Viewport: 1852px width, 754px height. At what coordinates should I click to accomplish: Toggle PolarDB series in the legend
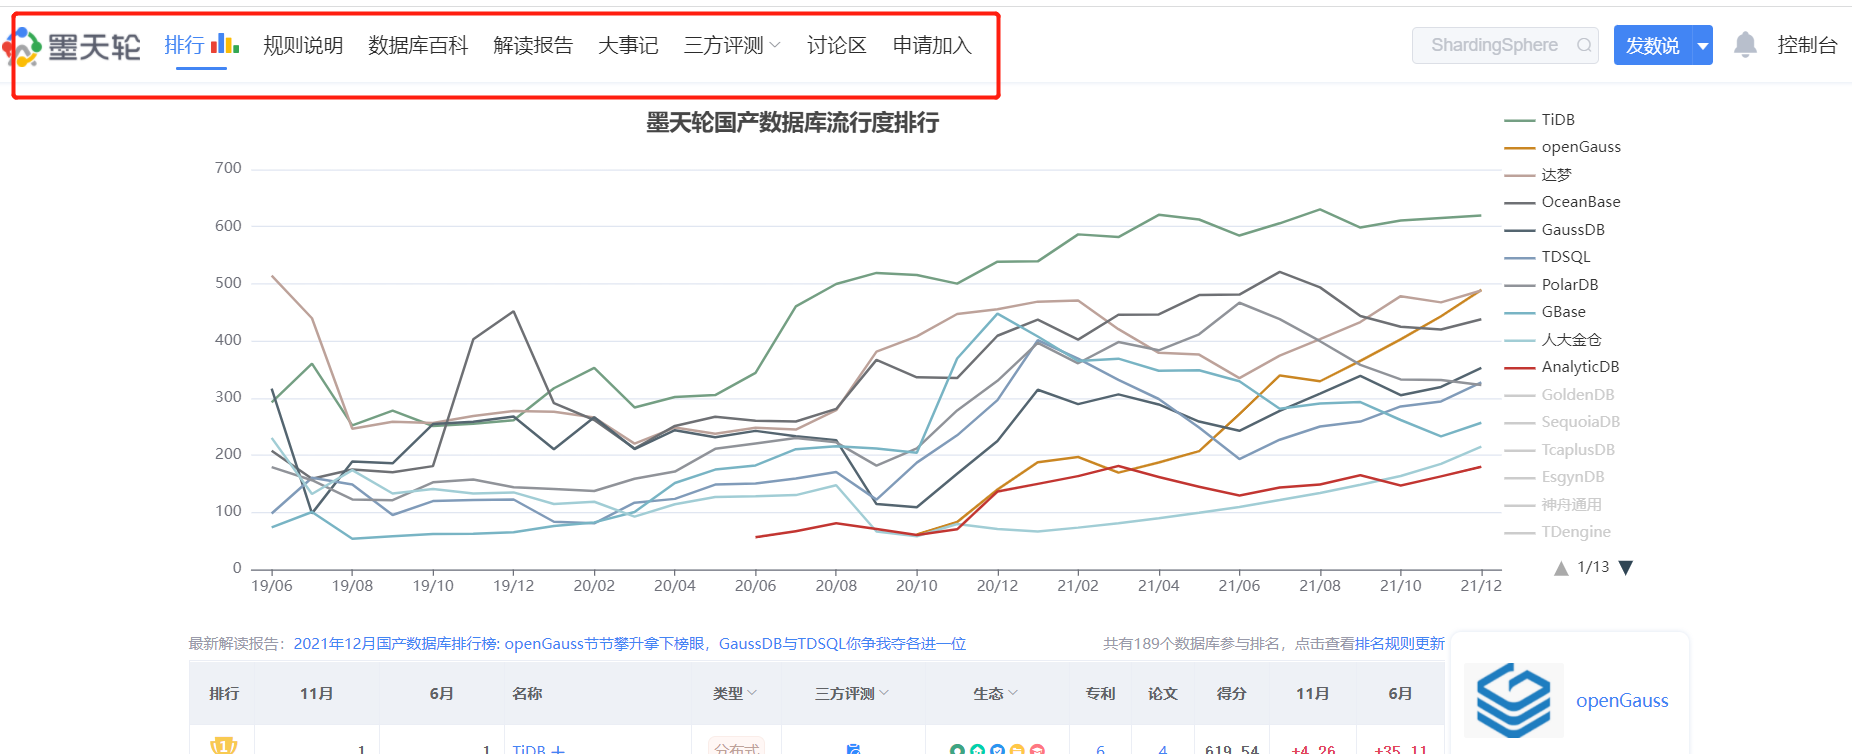coord(1552,285)
